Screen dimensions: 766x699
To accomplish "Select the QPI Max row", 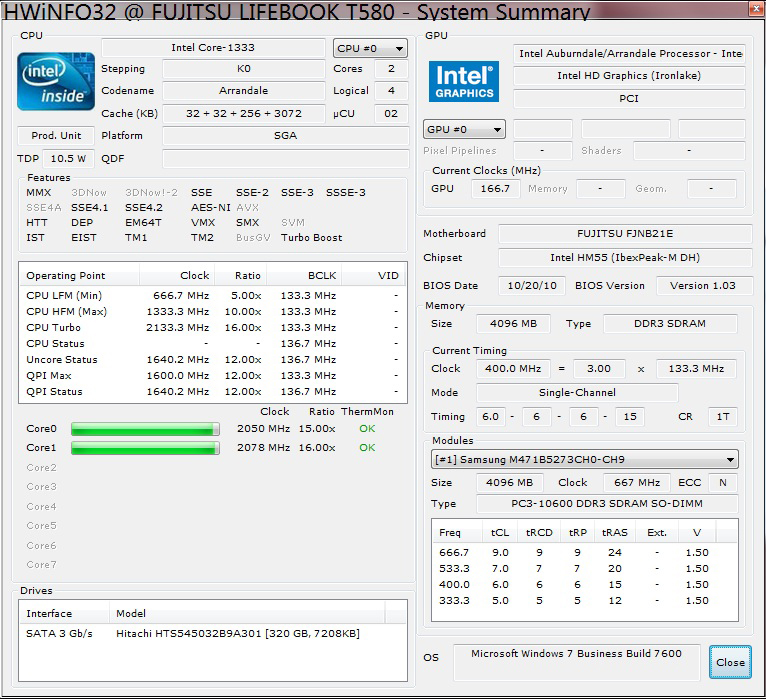I will [x=213, y=376].
